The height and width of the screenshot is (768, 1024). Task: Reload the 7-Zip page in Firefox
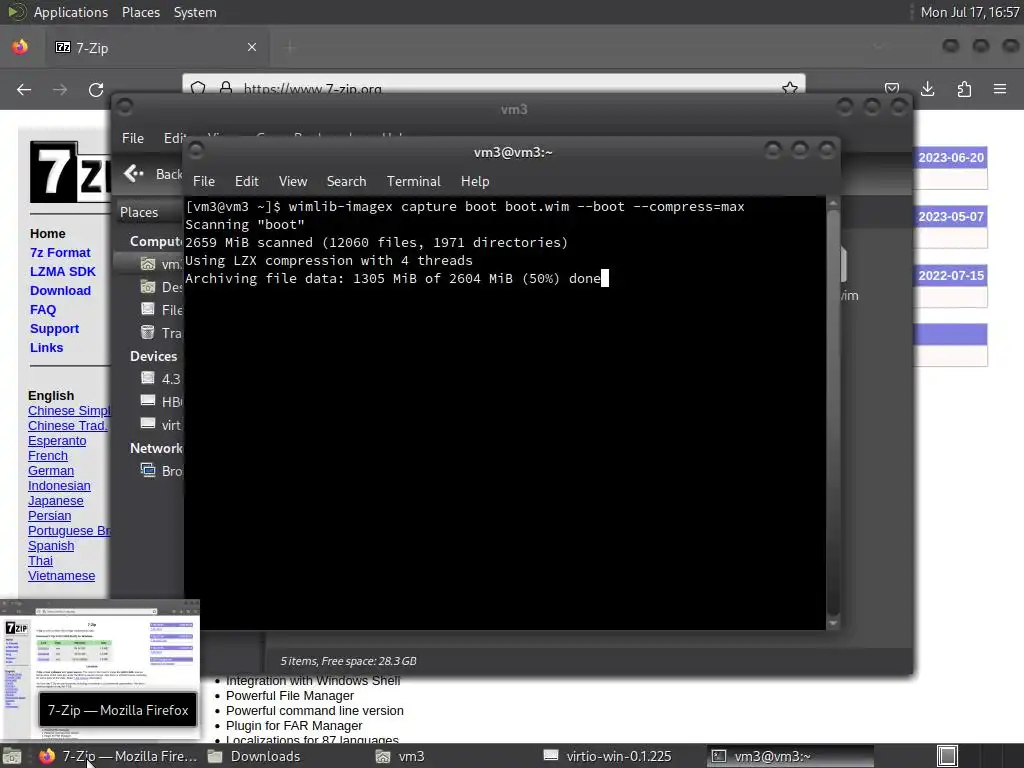click(96, 89)
